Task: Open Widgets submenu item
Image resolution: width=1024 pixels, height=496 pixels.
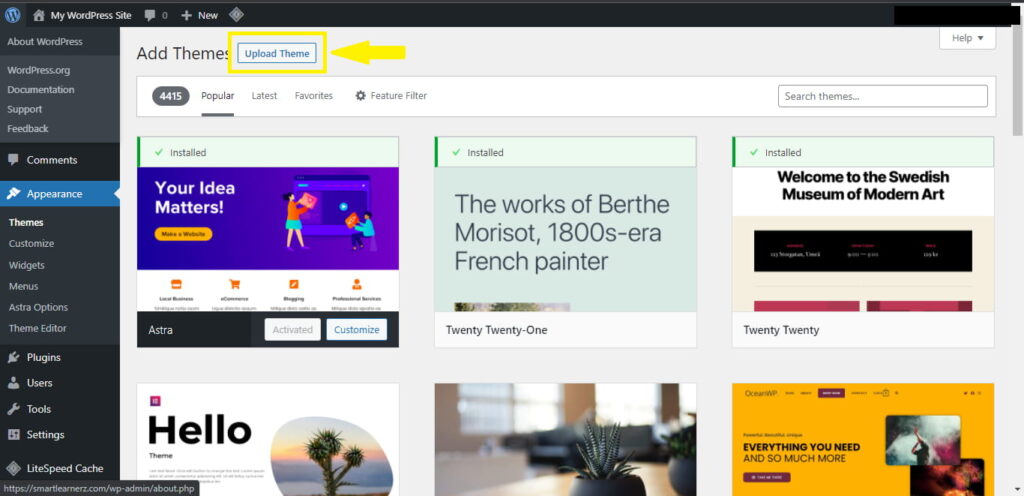Action: click(x=27, y=265)
